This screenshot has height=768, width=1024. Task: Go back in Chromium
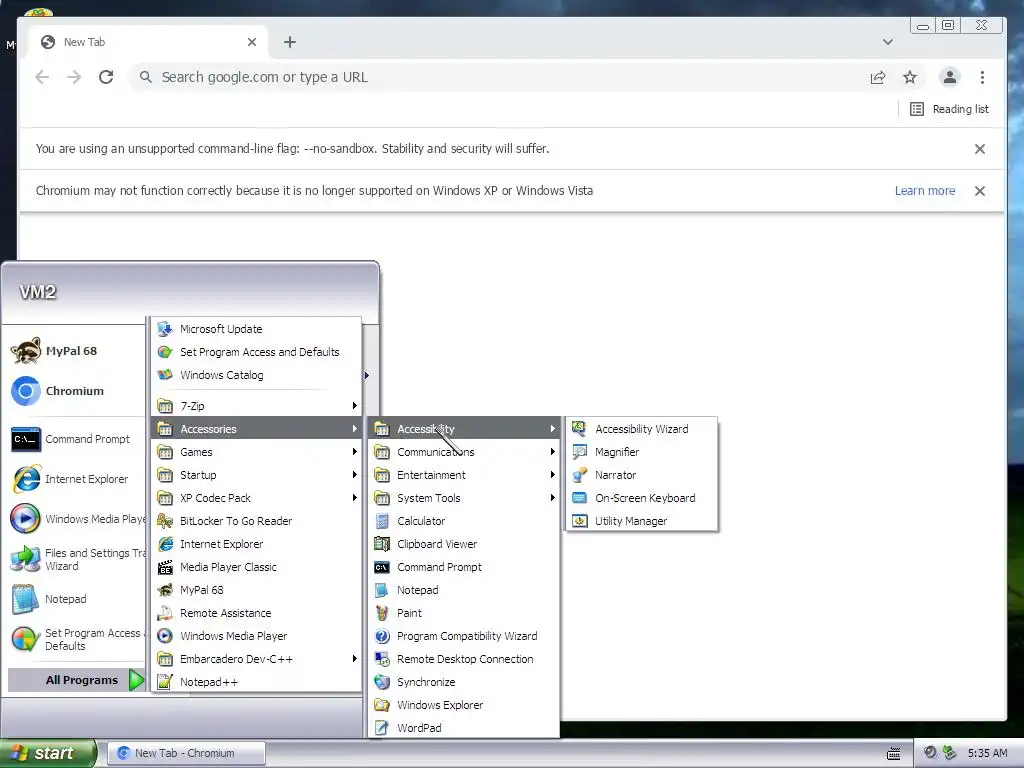pos(42,77)
